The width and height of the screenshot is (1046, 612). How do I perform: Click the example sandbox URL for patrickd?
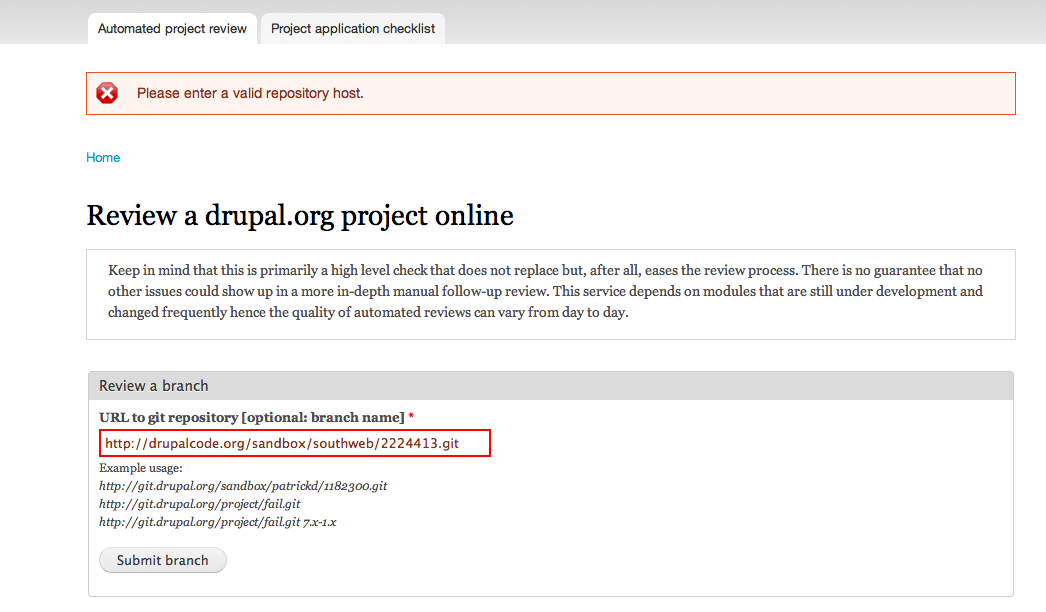(243, 485)
